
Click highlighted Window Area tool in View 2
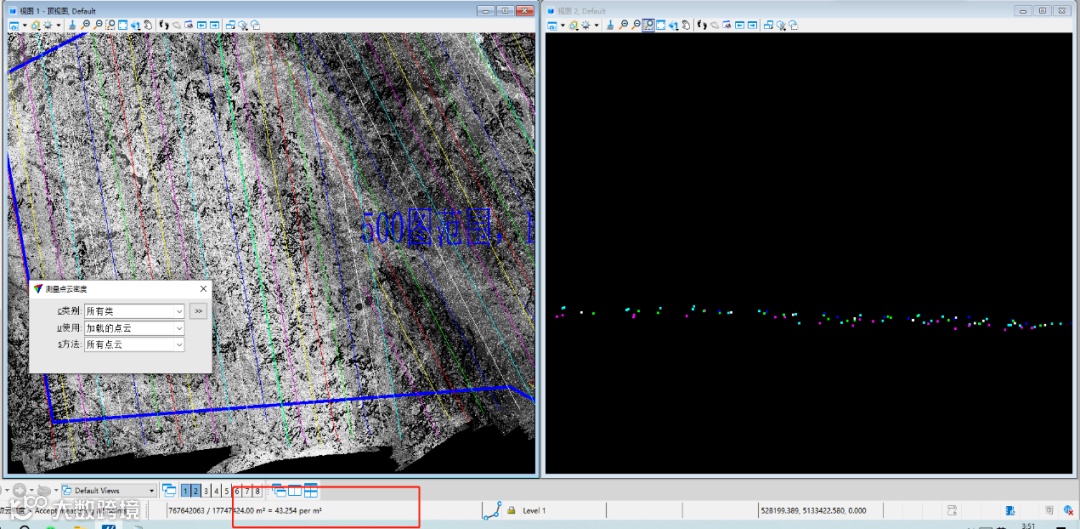point(648,25)
